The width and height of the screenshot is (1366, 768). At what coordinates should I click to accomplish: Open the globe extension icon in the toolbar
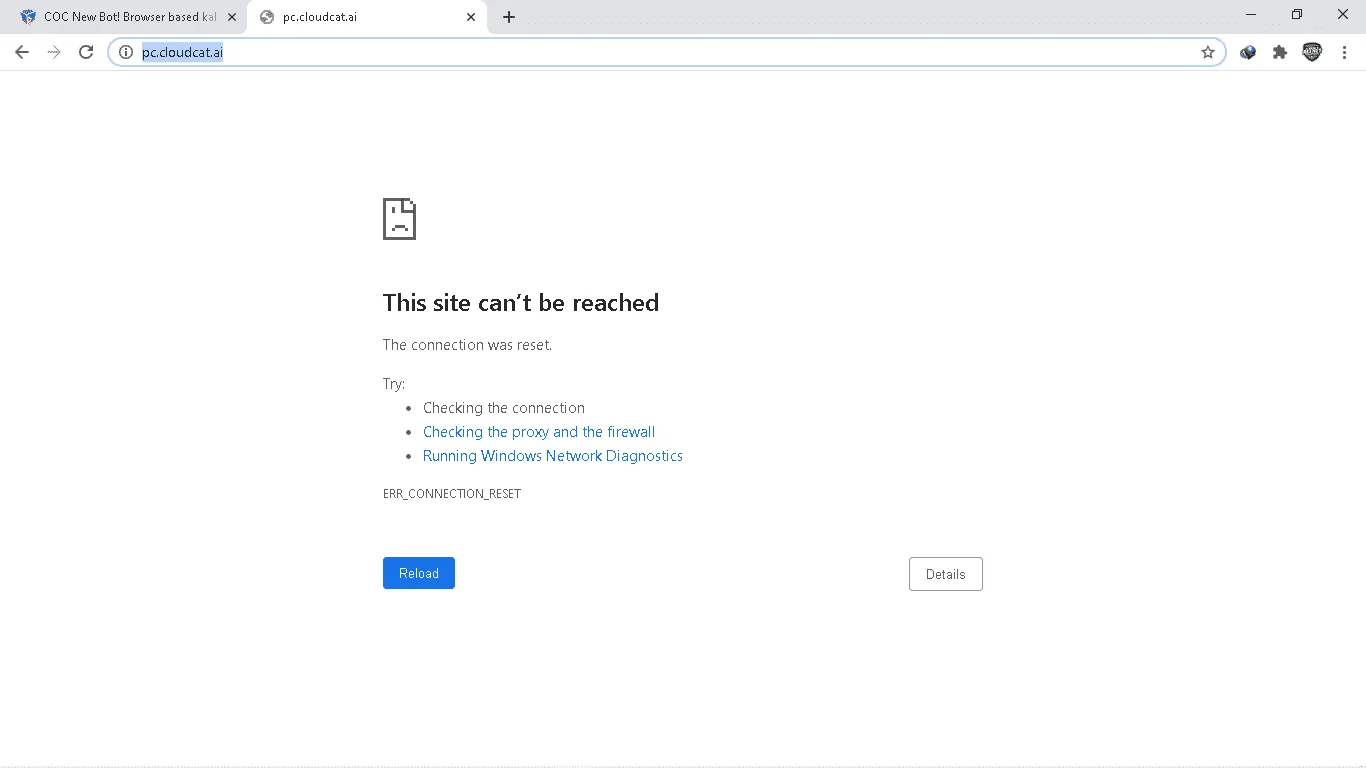point(1248,52)
